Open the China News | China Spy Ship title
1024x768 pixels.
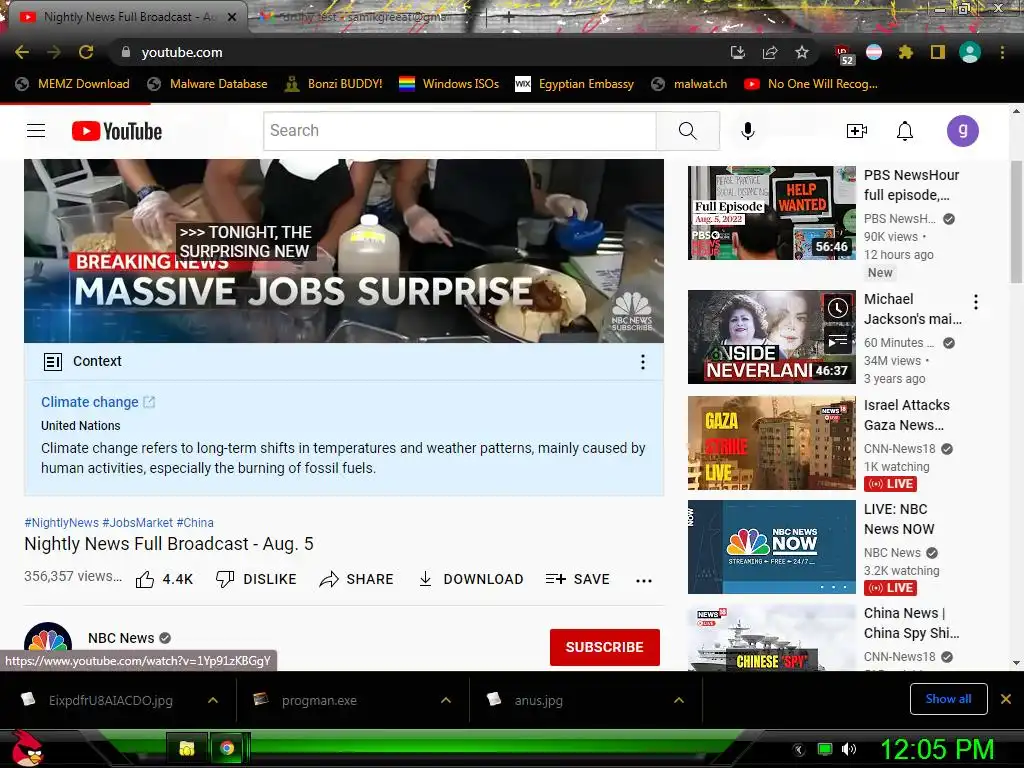coord(912,623)
